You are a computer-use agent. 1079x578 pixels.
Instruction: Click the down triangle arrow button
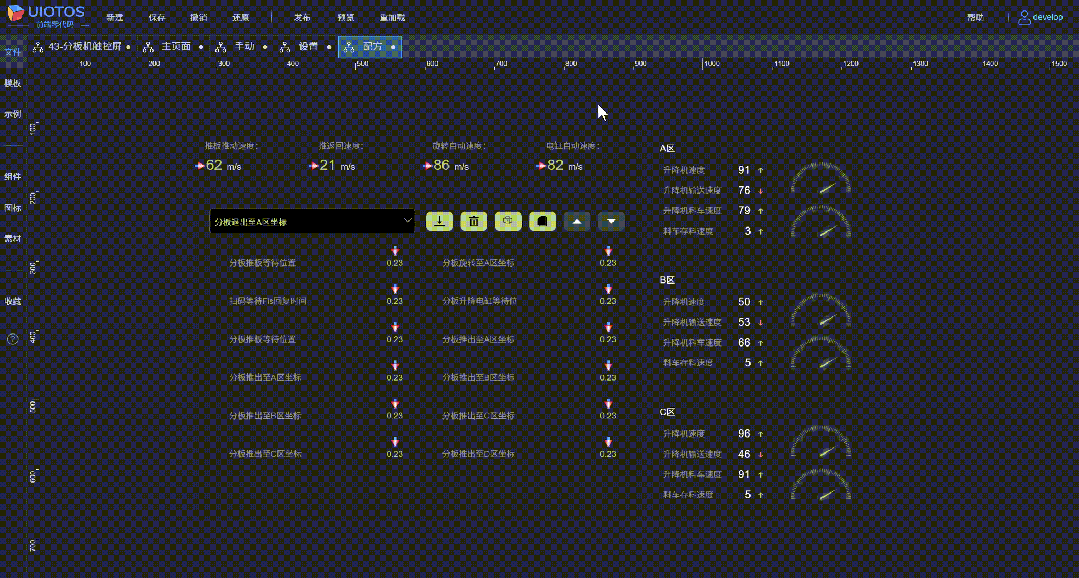point(611,221)
